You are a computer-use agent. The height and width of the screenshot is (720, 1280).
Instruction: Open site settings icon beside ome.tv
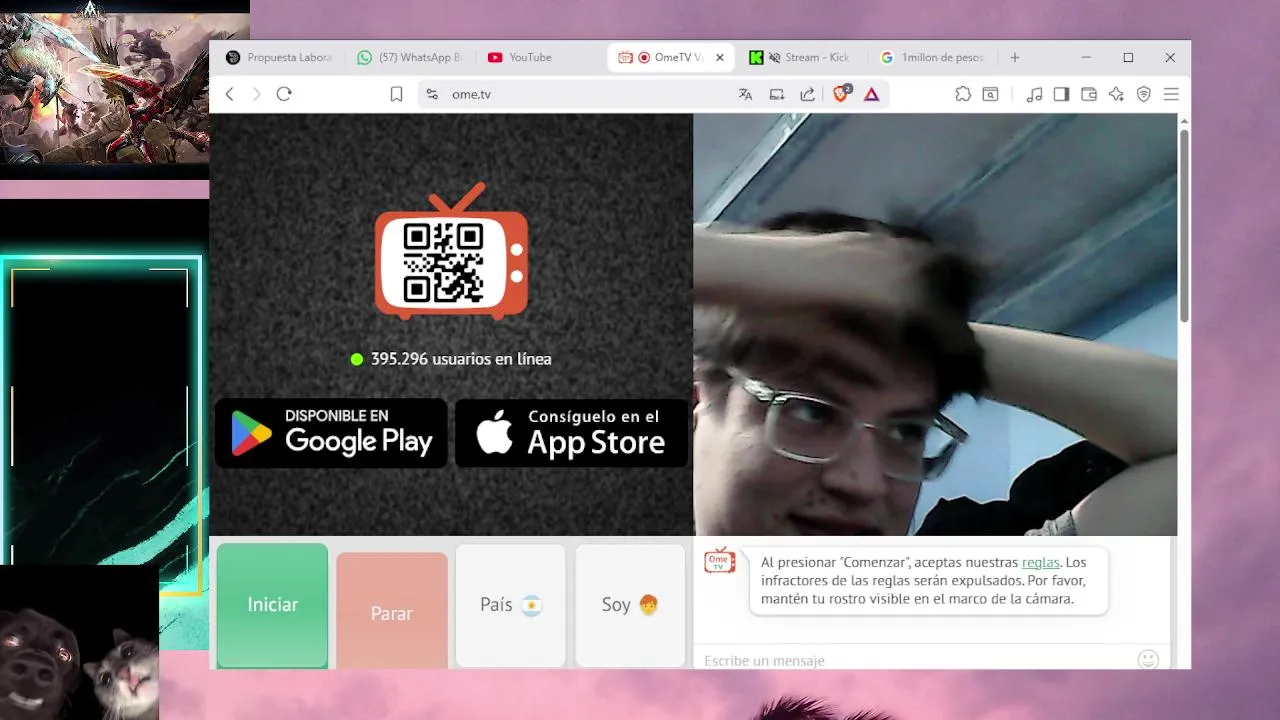432,94
